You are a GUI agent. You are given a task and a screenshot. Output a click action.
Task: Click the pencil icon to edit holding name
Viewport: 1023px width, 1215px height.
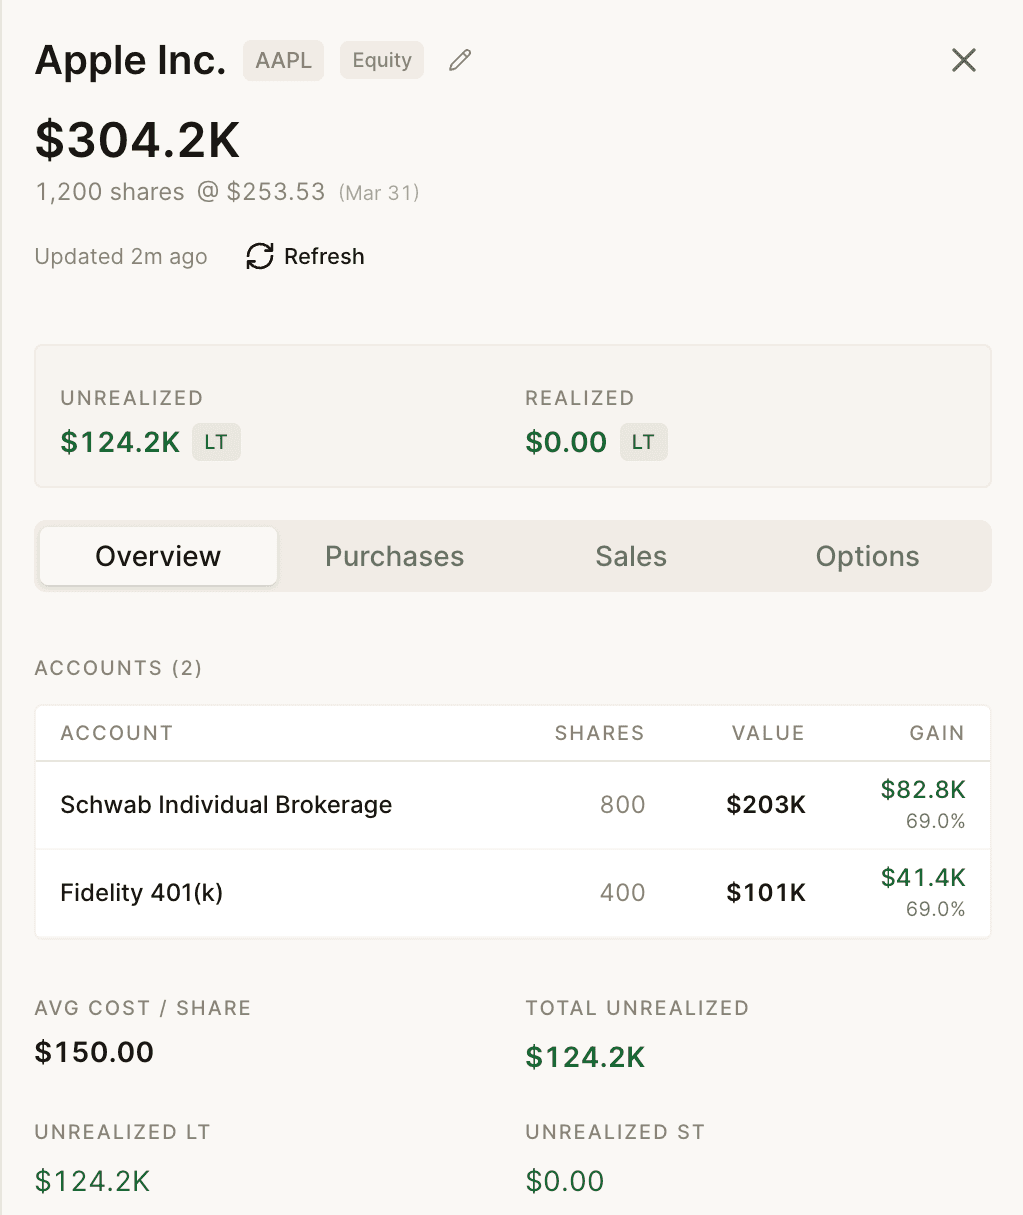pos(459,60)
